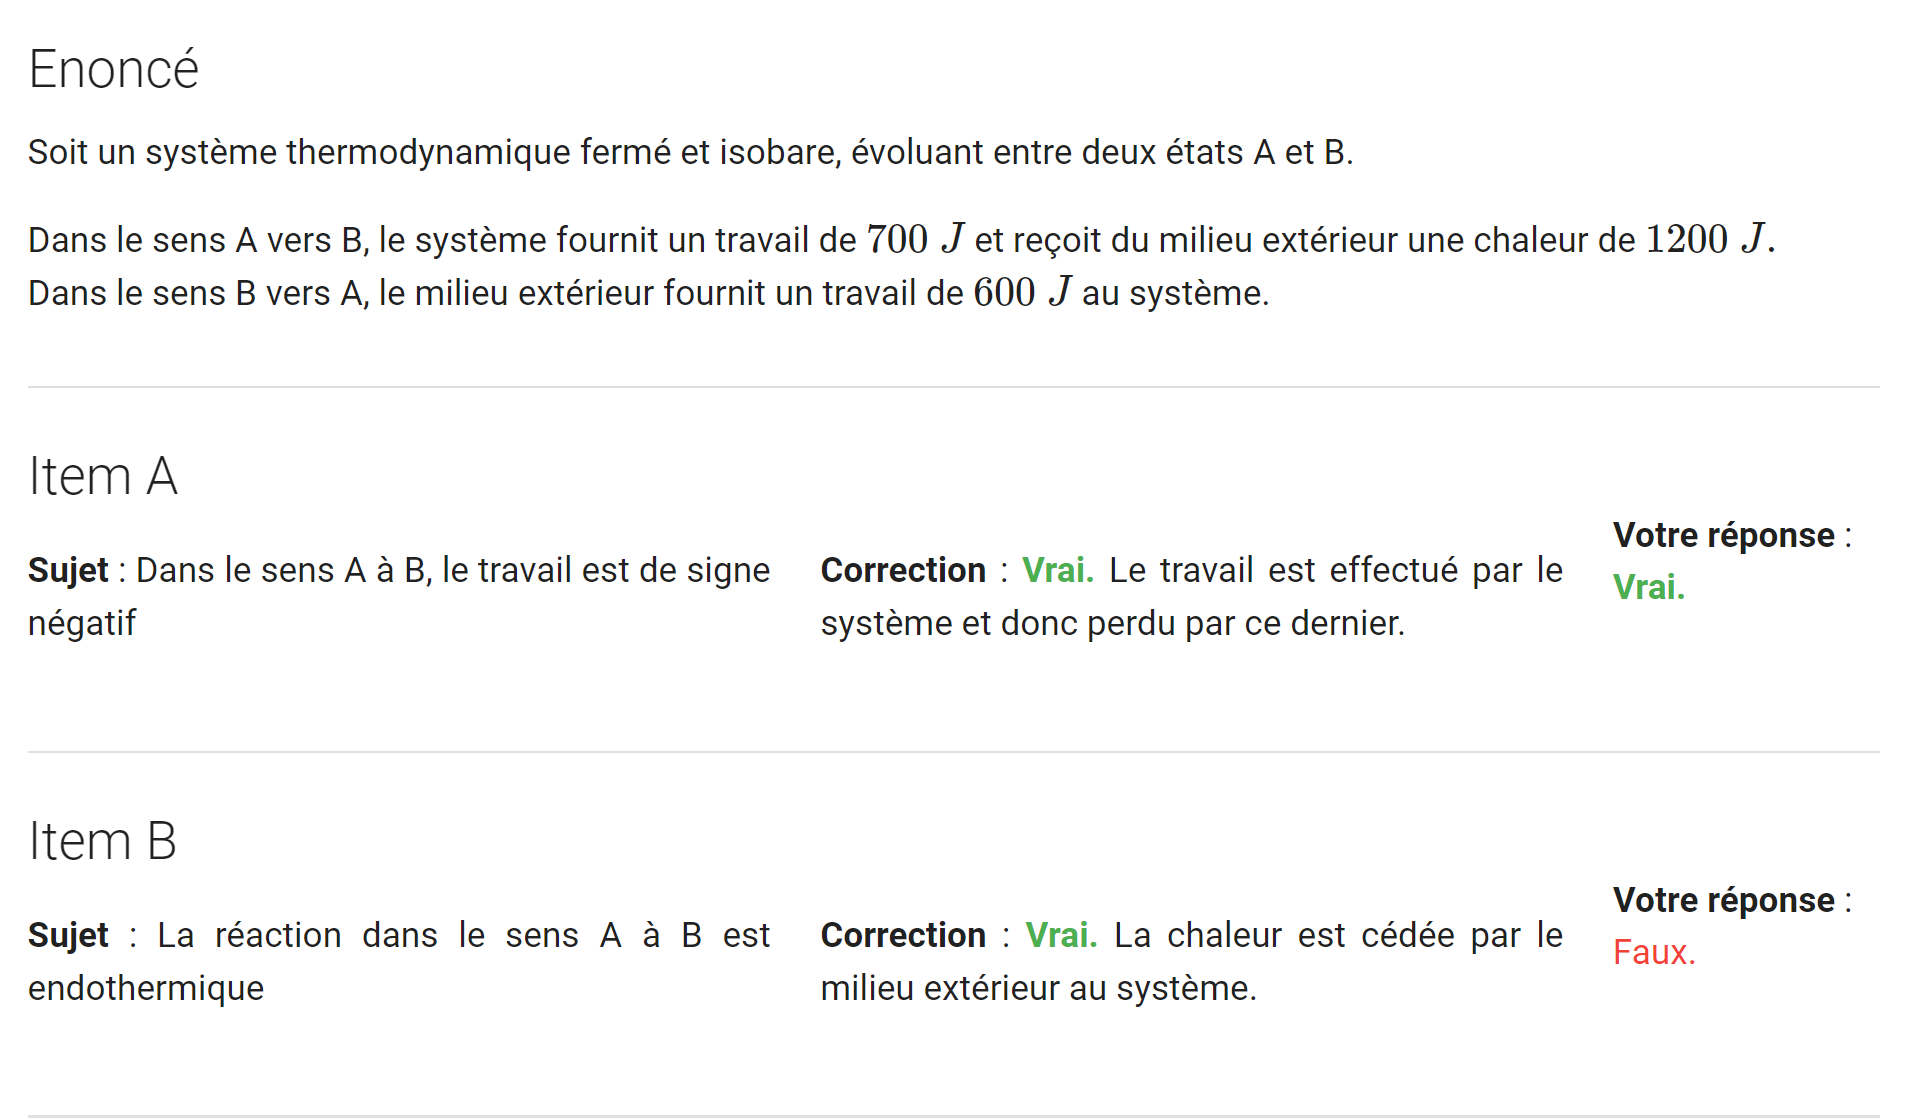Click the Correction label in Item A

click(903, 570)
